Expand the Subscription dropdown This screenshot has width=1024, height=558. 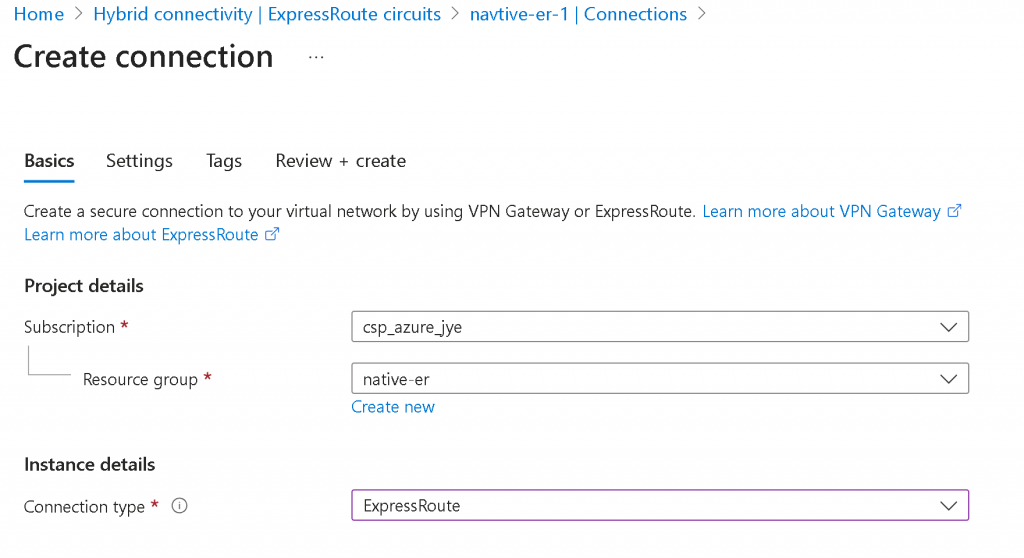tap(659, 327)
